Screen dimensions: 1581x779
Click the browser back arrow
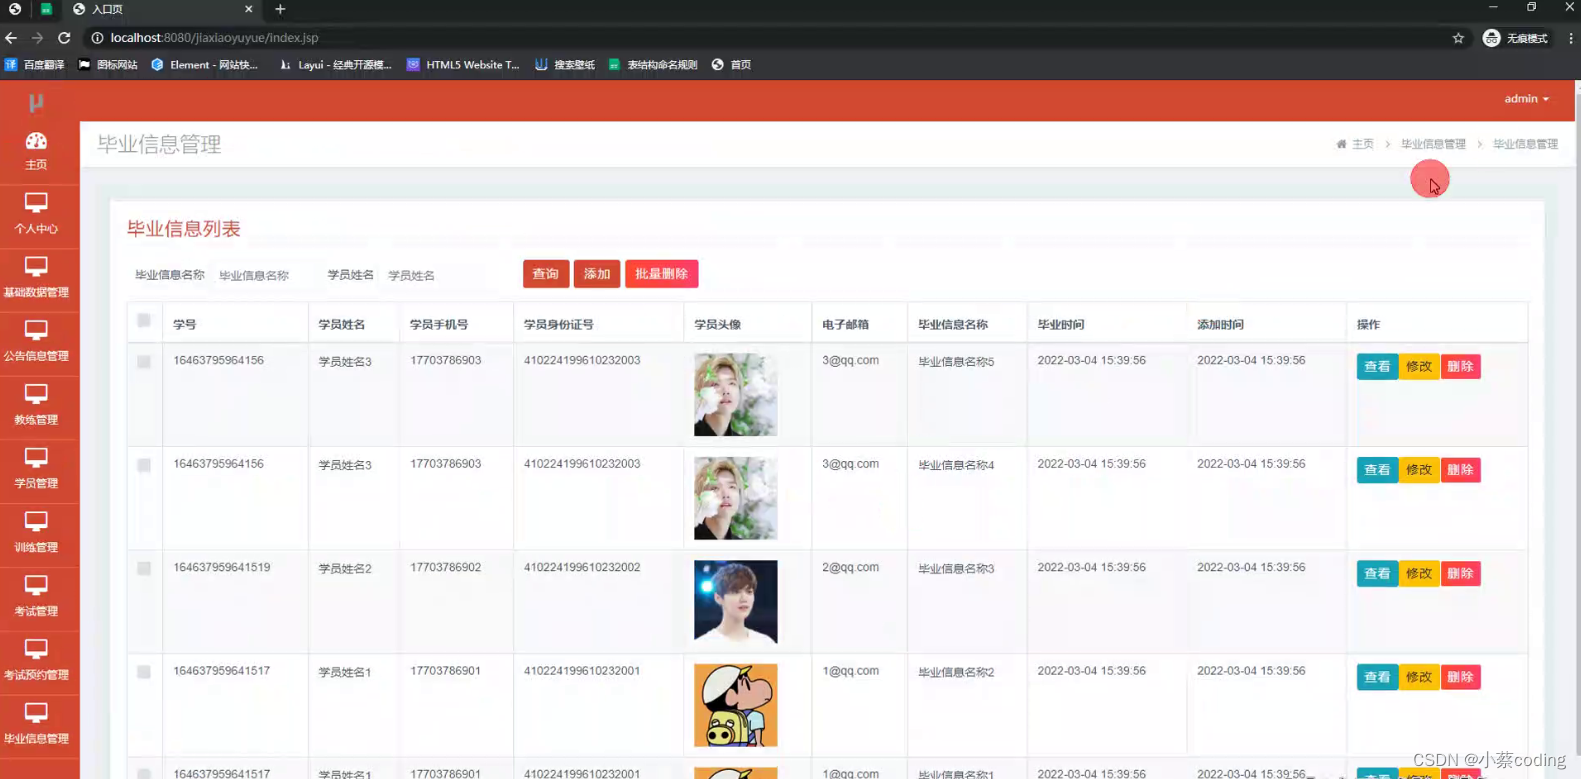(11, 38)
